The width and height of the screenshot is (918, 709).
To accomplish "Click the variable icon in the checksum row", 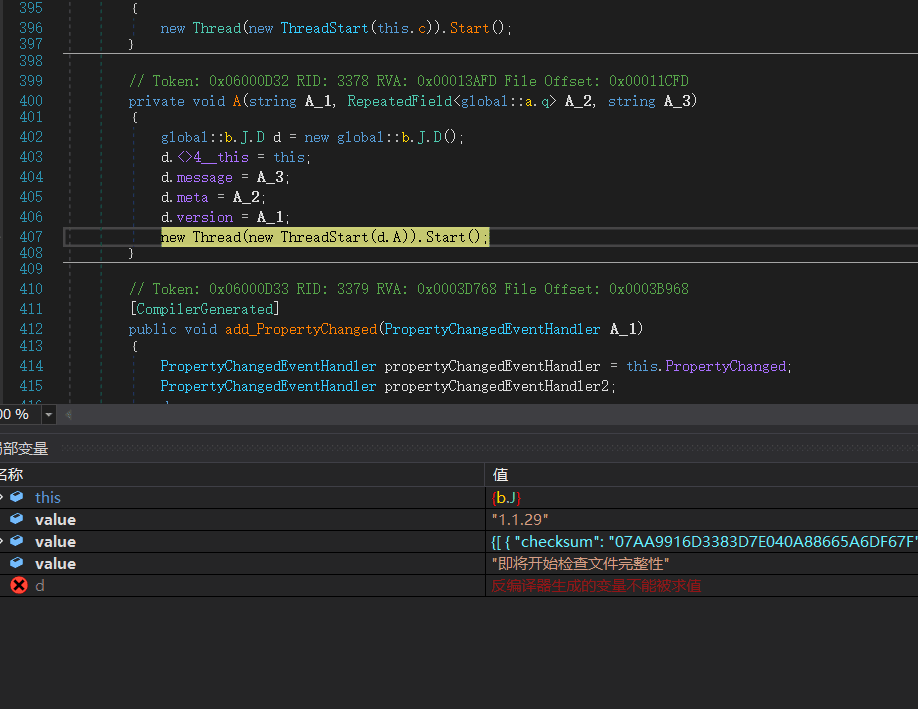I will pyautogui.click(x=16, y=542).
